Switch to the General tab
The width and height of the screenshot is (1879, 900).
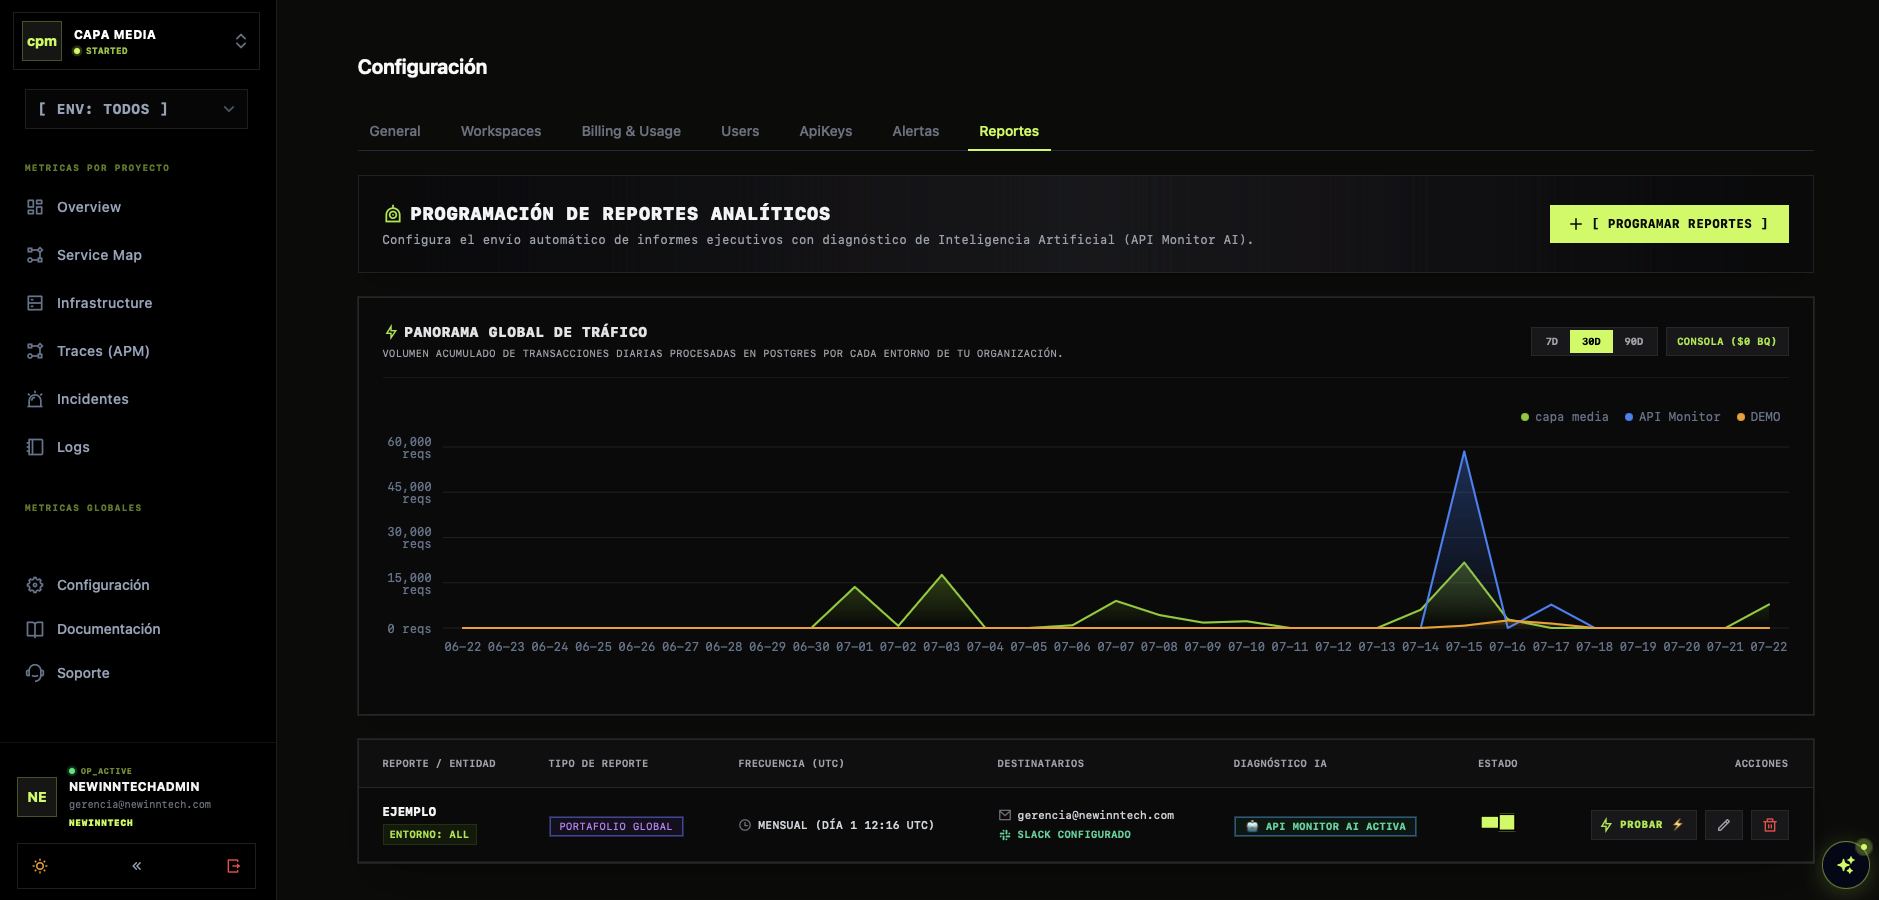click(395, 131)
